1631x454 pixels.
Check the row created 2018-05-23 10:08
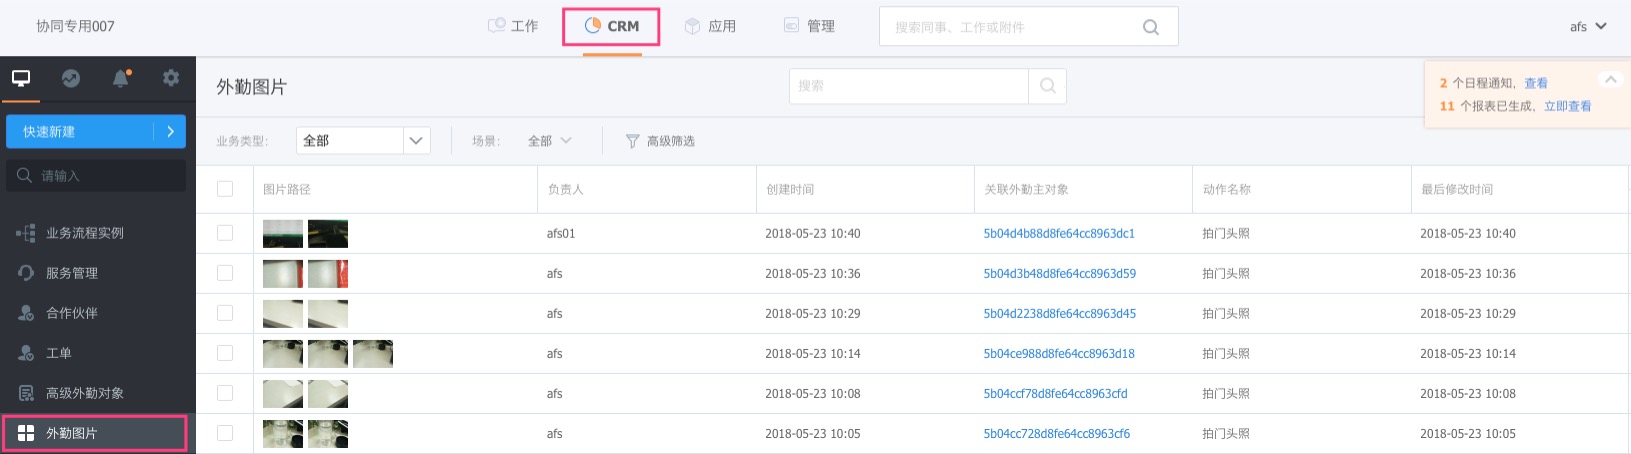[x=225, y=393]
